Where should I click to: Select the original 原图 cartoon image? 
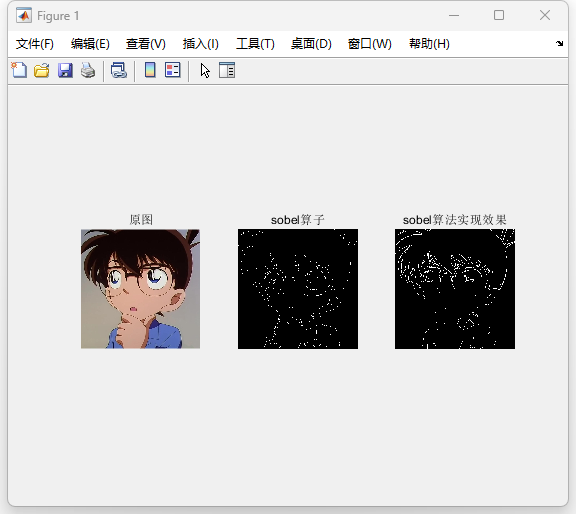tap(140, 289)
